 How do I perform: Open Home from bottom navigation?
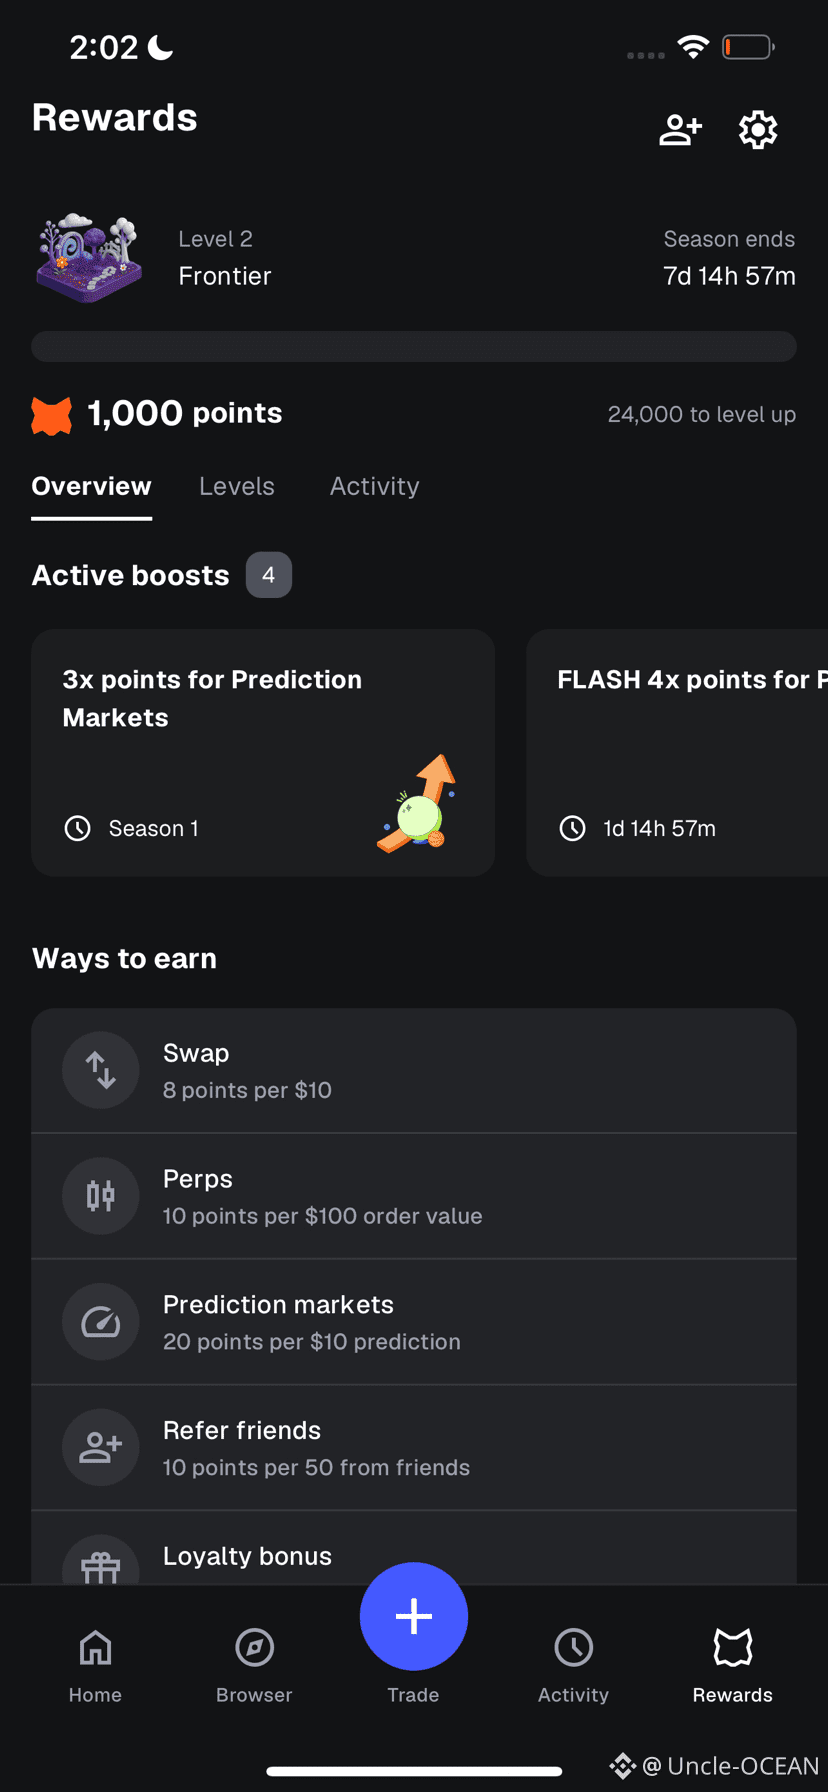95,1666
